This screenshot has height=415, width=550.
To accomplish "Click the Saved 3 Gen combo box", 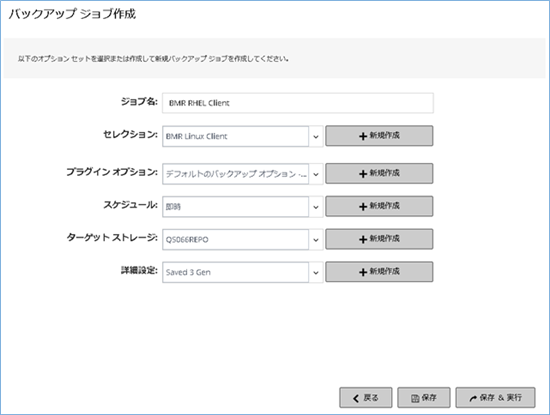I will point(235,272).
